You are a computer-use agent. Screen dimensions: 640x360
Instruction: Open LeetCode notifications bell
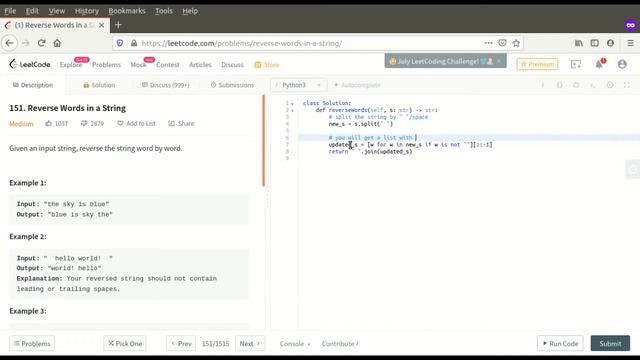point(599,64)
